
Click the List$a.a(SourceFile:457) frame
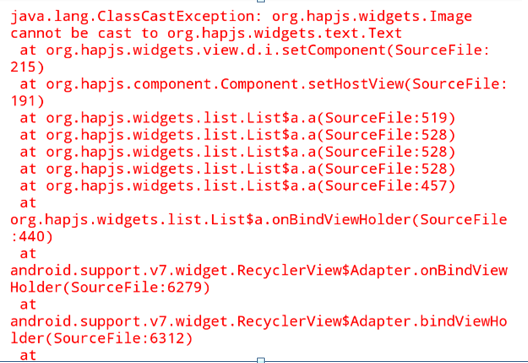(x=237, y=186)
